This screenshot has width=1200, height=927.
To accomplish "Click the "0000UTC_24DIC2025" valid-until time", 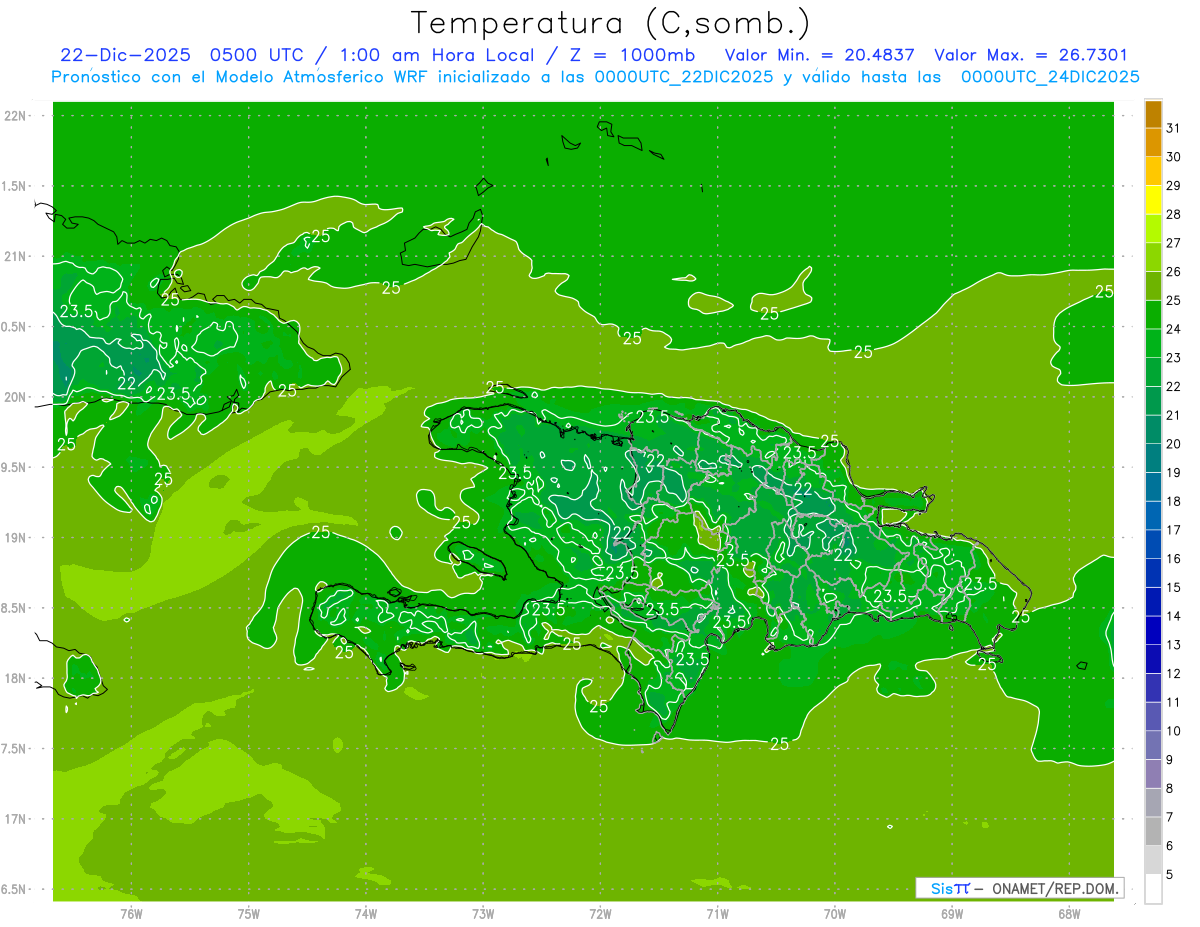I will [1050, 77].
